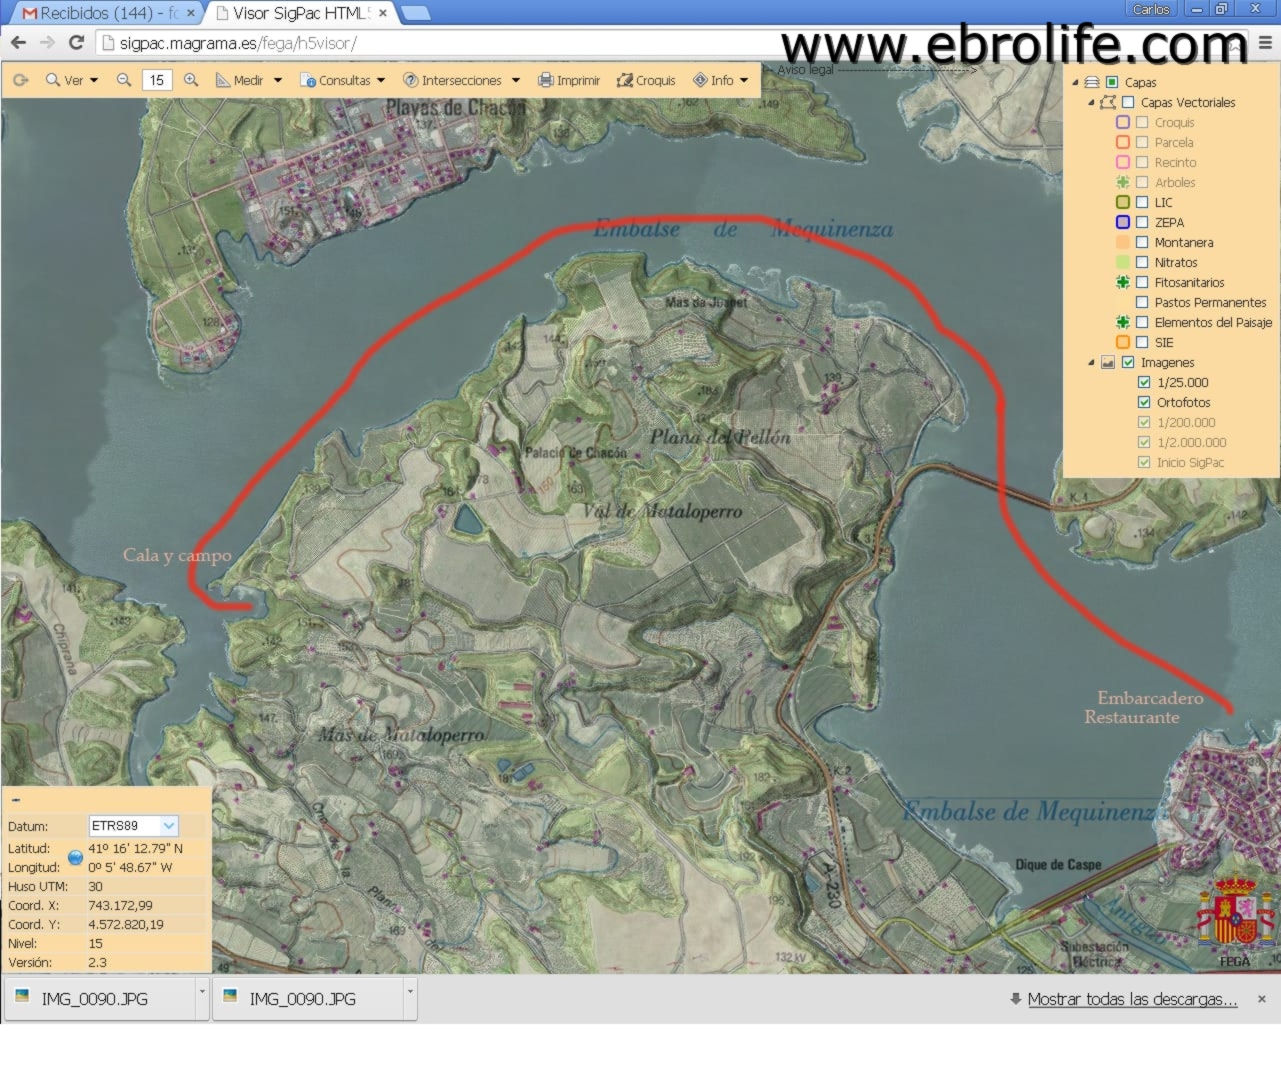Click the peach Montanera color swatch
This screenshot has height=1082, width=1281.
pyautogui.click(x=1123, y=242)
